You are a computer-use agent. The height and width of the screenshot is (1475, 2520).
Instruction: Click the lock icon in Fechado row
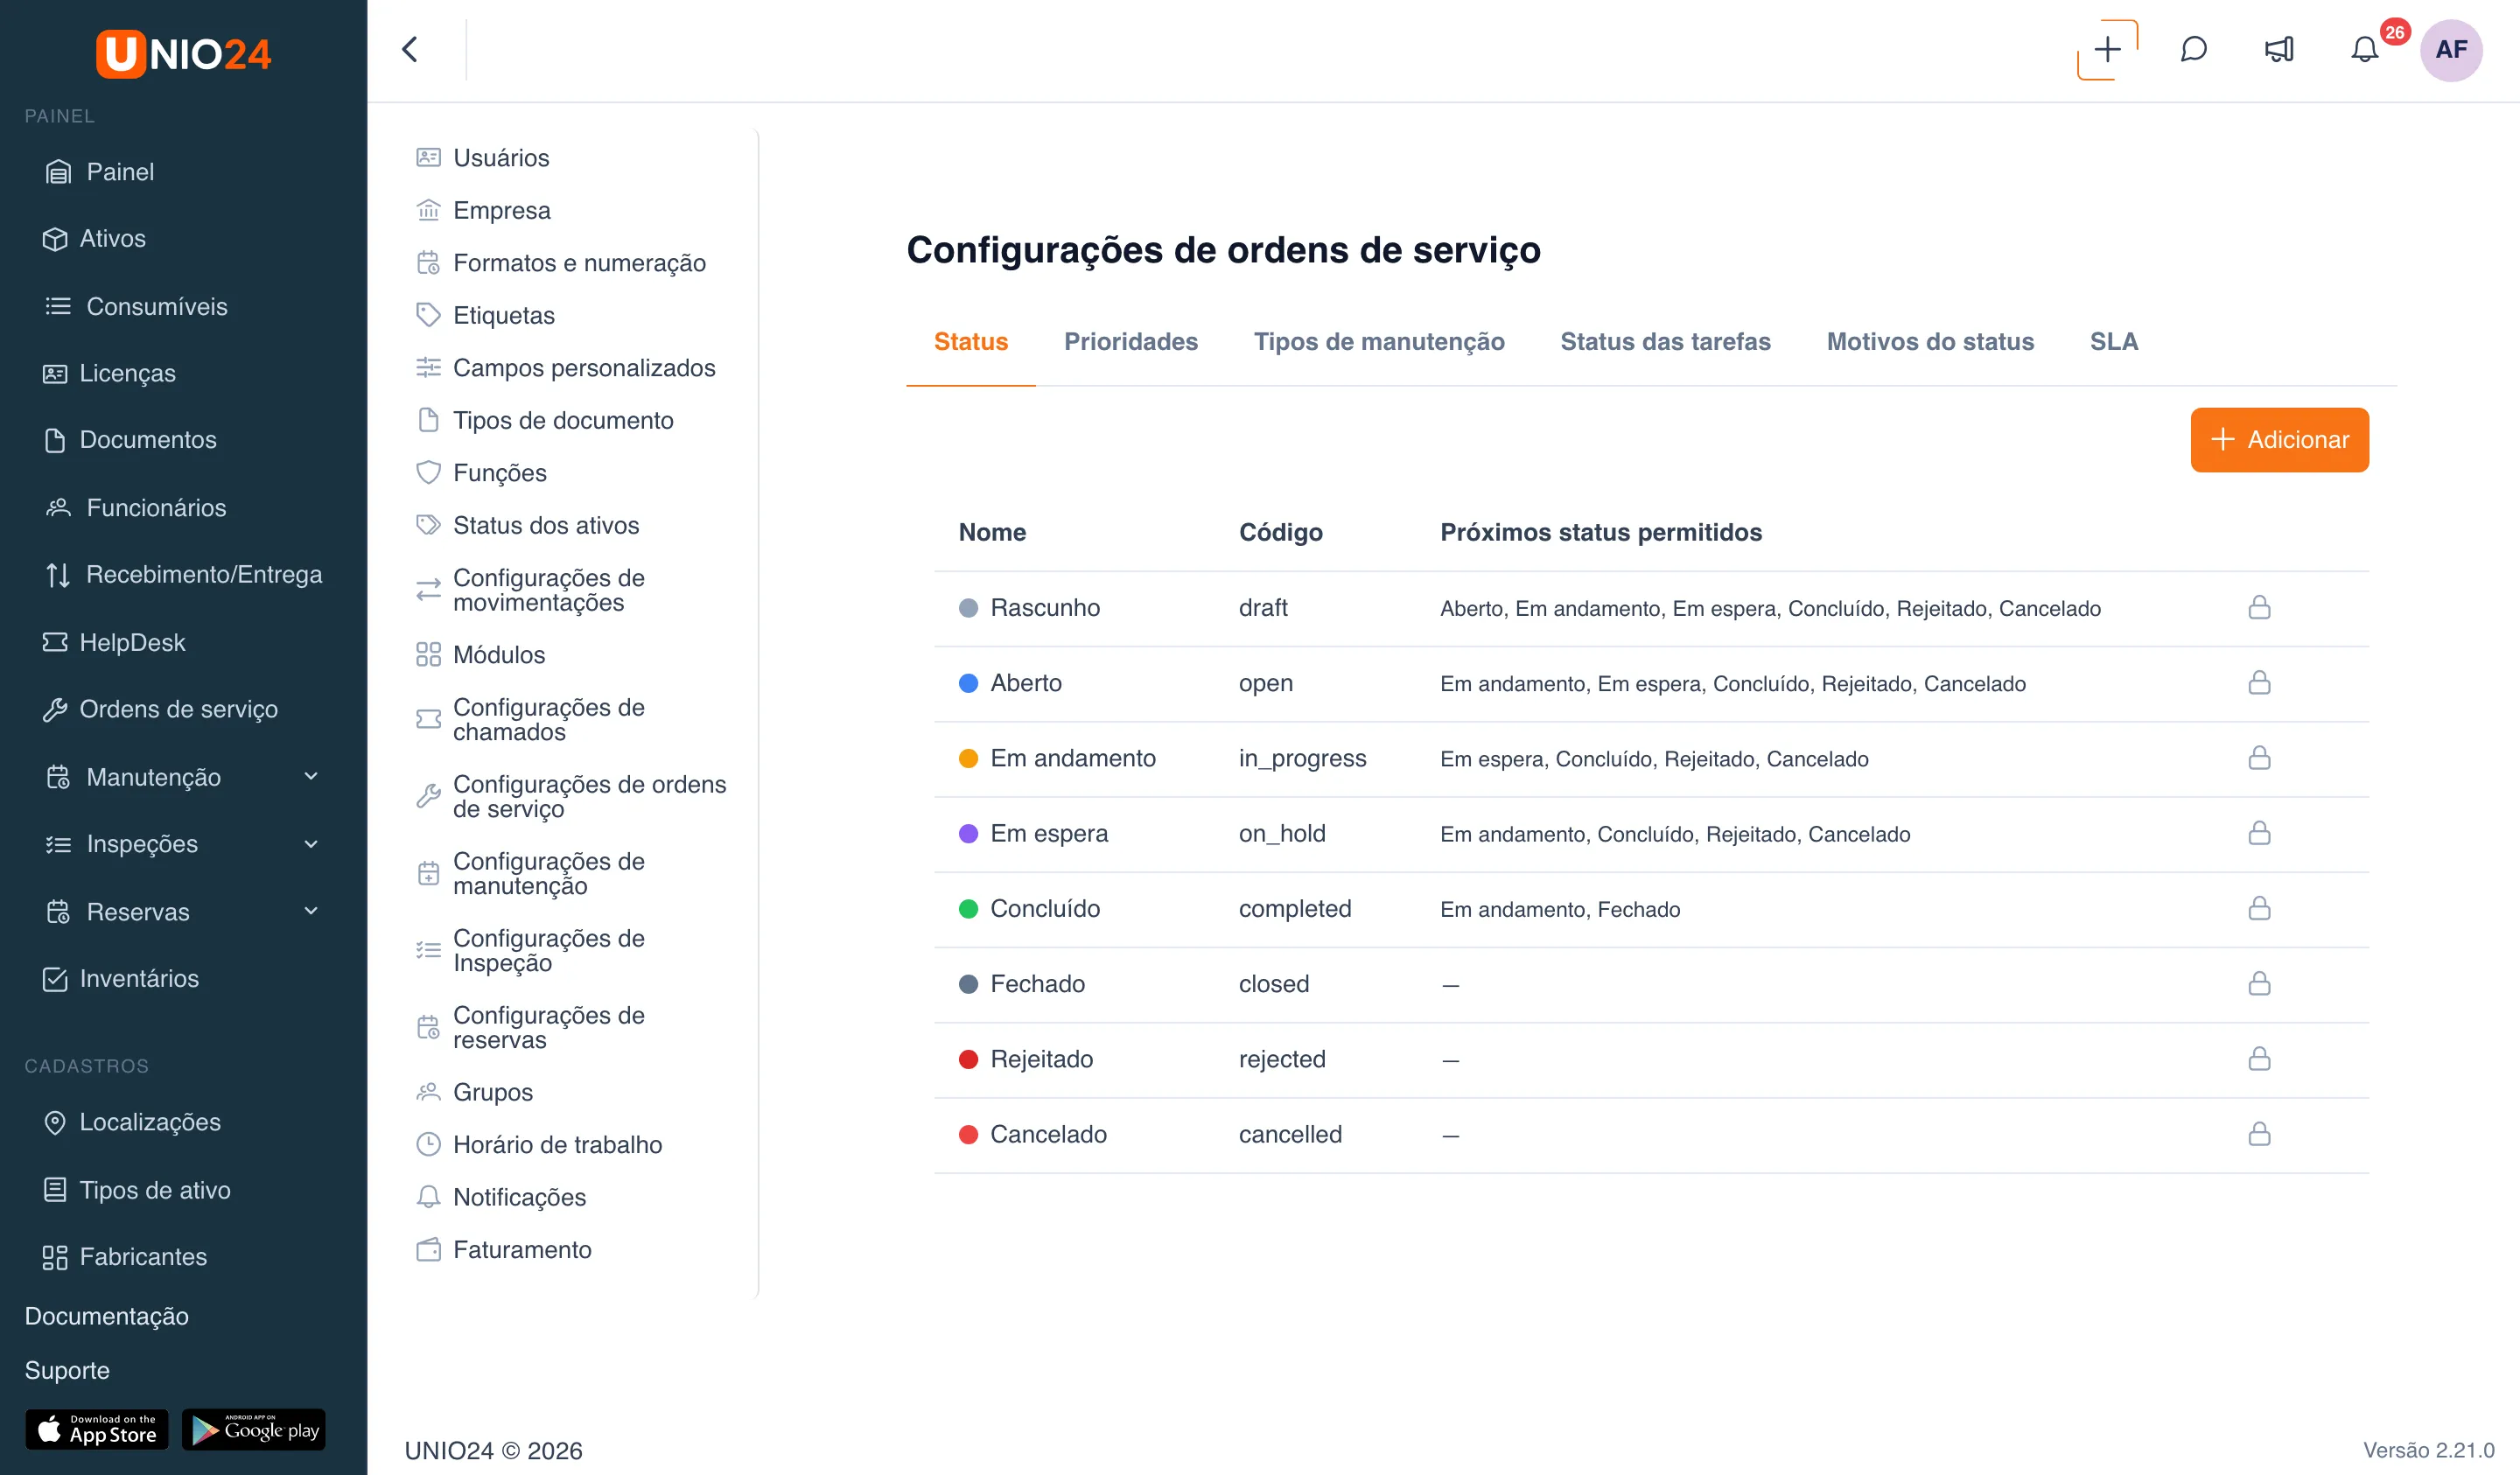[x=2259, y=984]
